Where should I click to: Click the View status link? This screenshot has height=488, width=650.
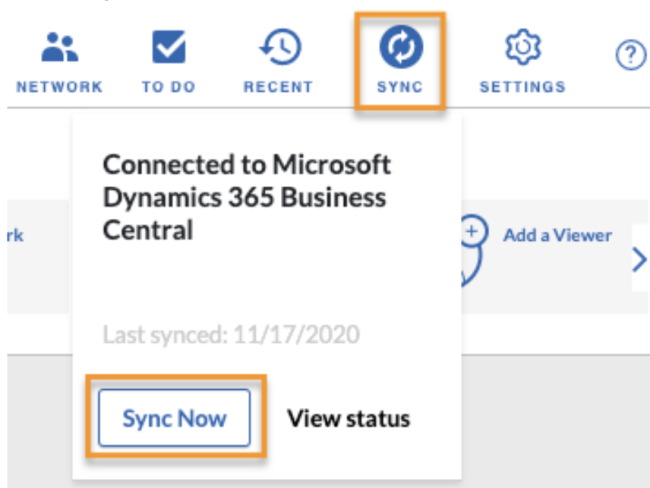click(x=348, y=418)
